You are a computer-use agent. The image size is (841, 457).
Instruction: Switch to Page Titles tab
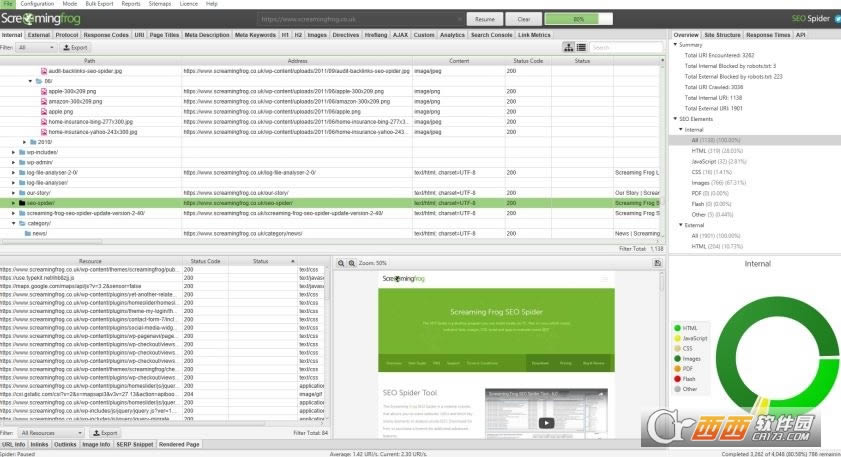pos(164,35)
